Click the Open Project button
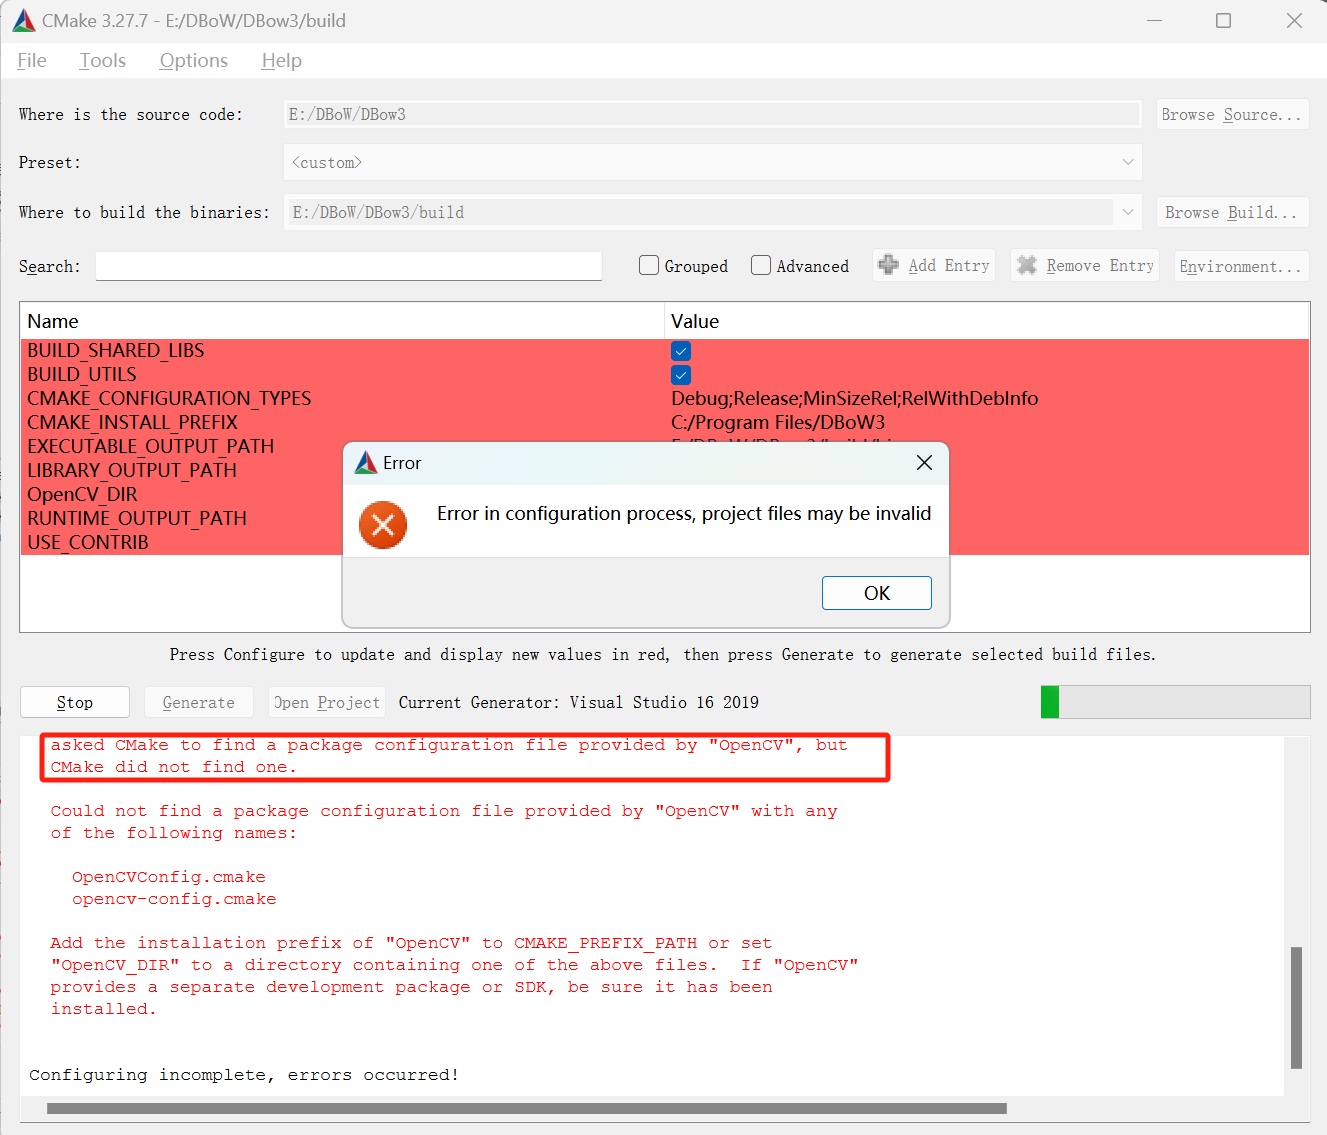The image size is (1327, 1135). [327, 702]
